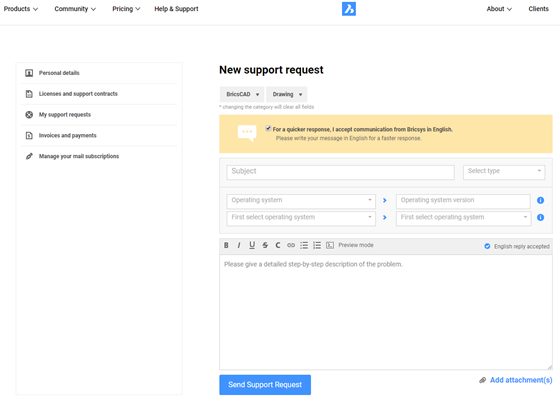Expand the Products menu
The width and height of the screenshot is (560, 396).
[21, 9]
